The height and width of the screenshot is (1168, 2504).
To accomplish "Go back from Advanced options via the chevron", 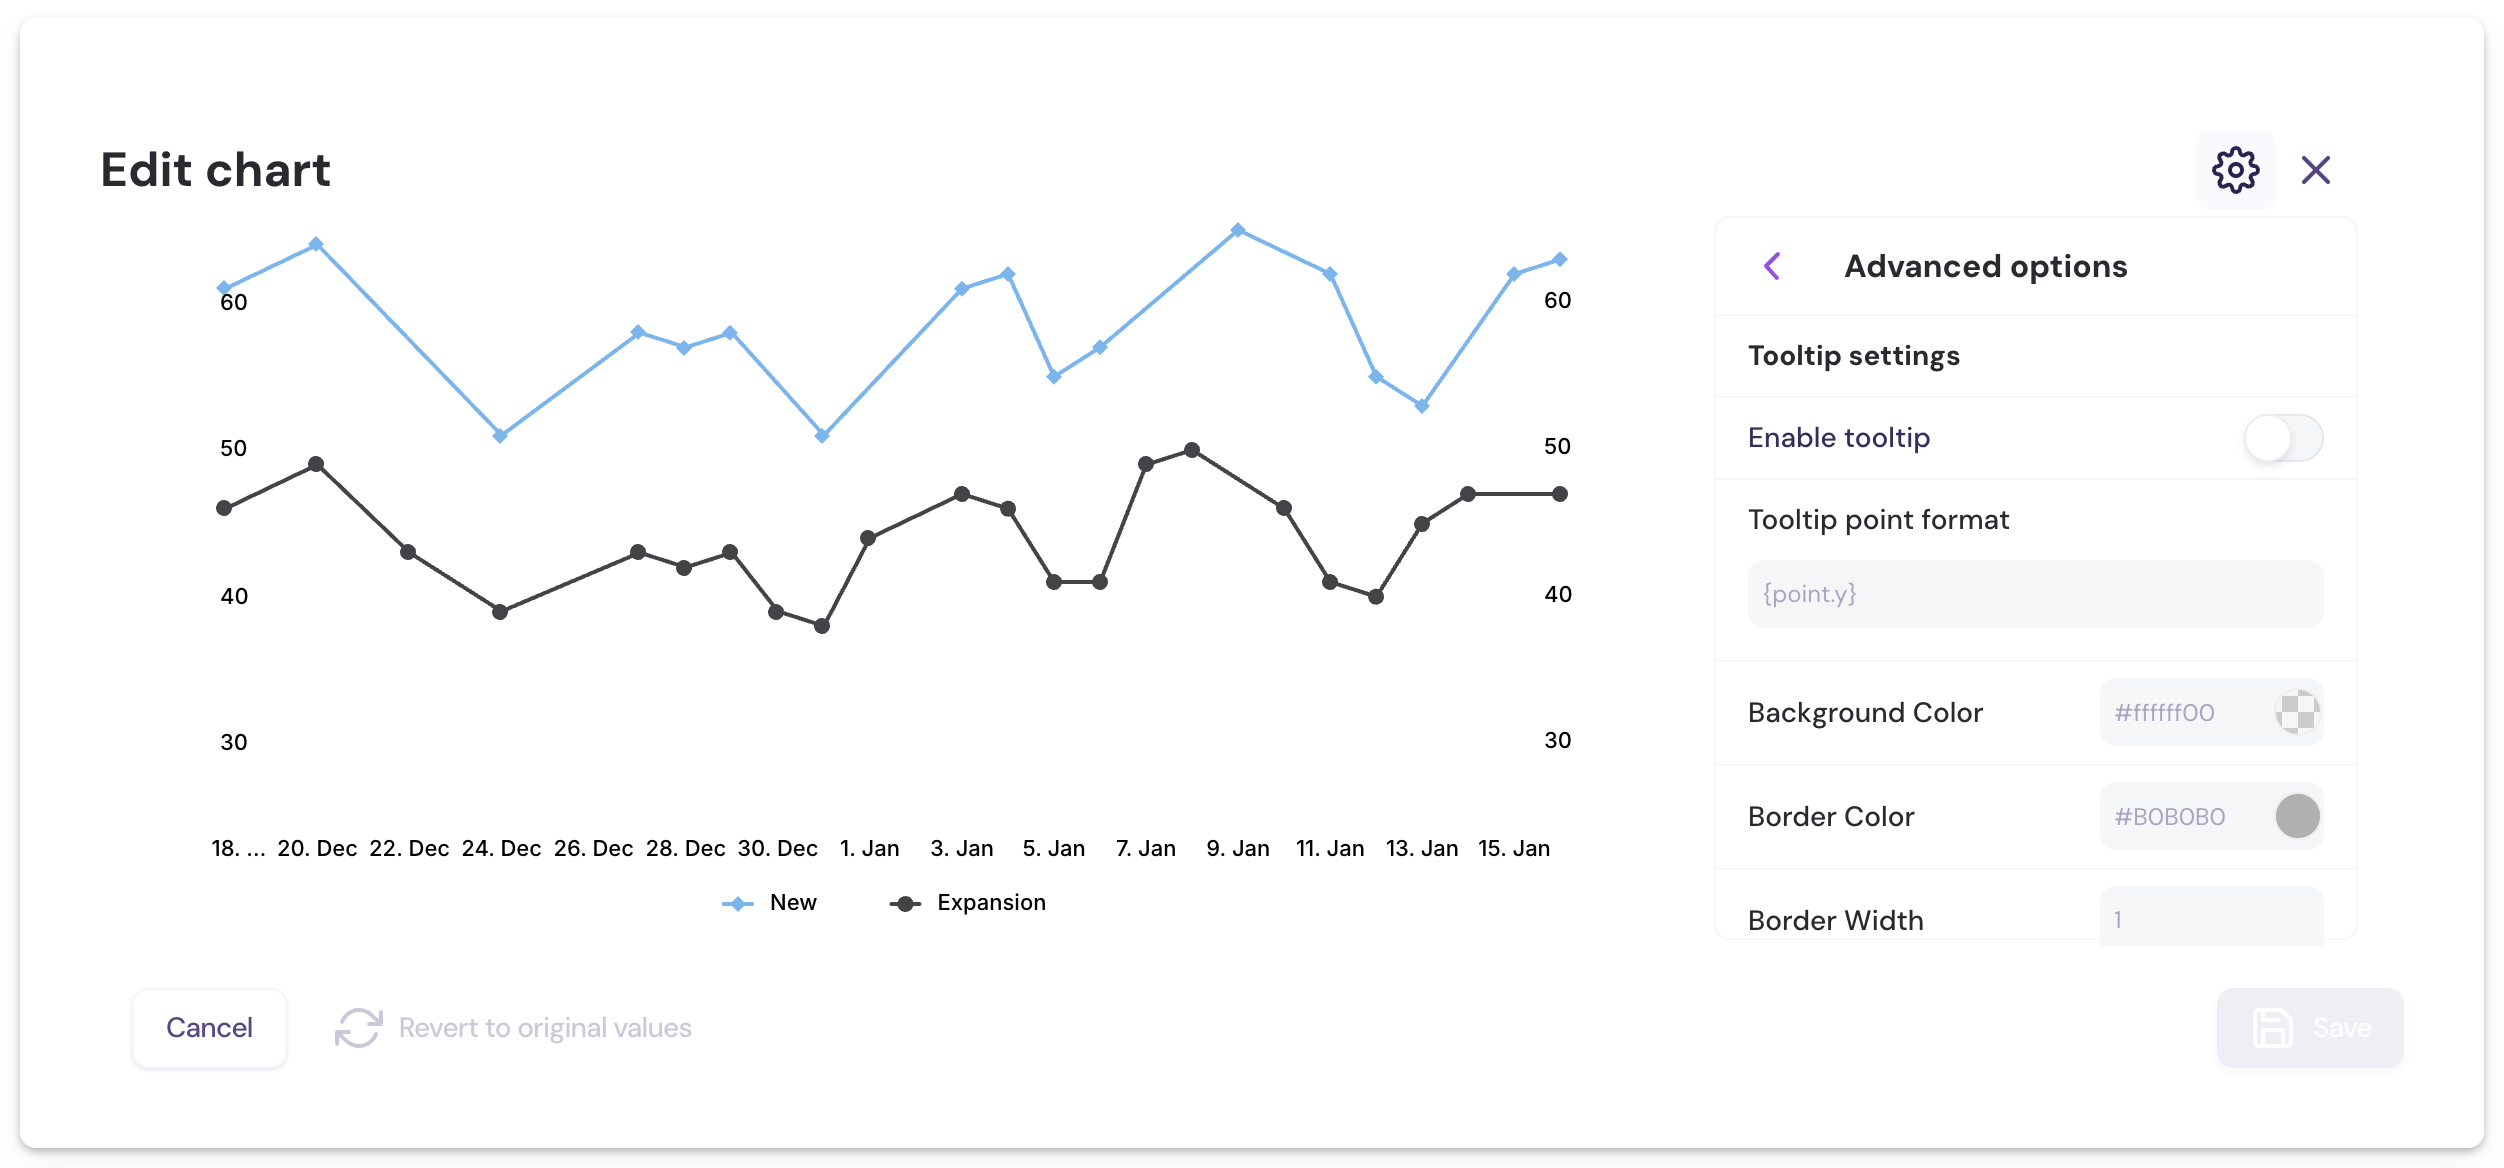I will pyautogui.click(x=1772, y=266).
